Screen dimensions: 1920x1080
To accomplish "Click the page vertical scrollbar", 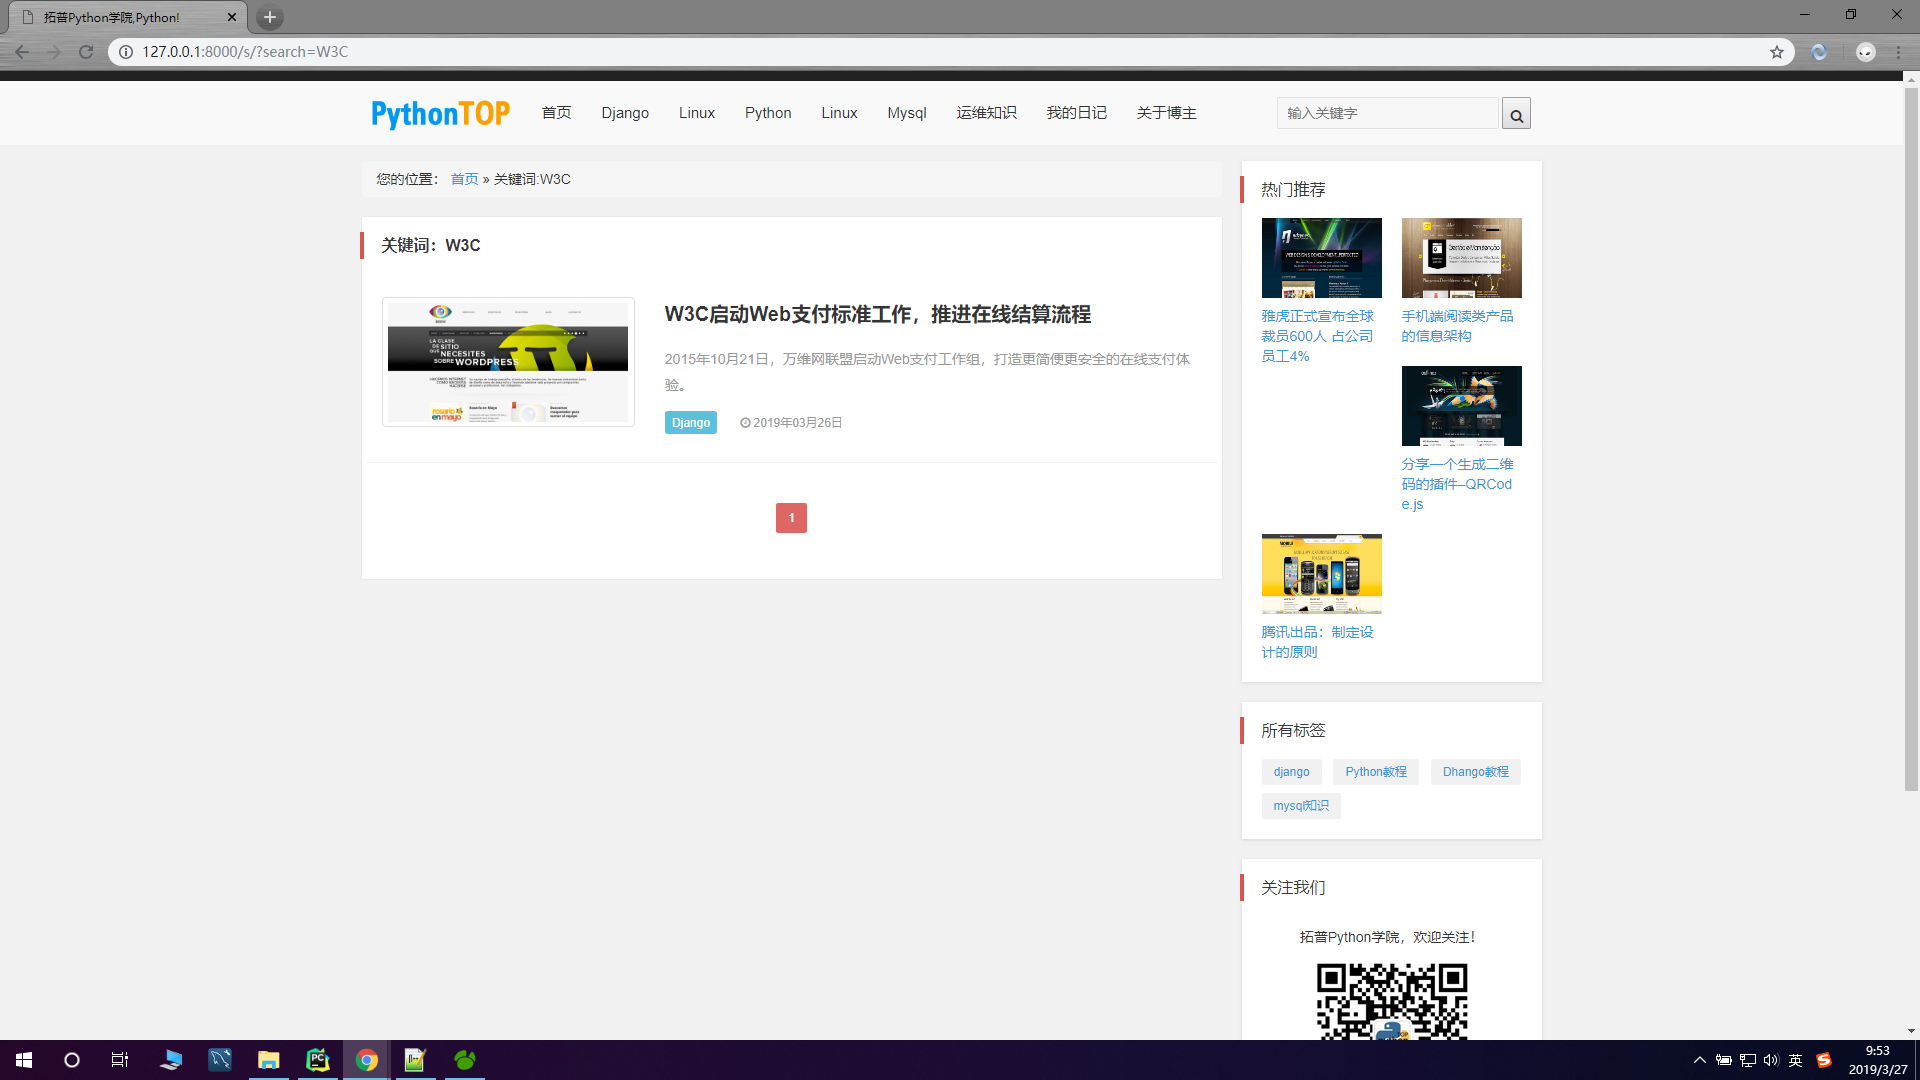I will click(x=1911, y=440).
